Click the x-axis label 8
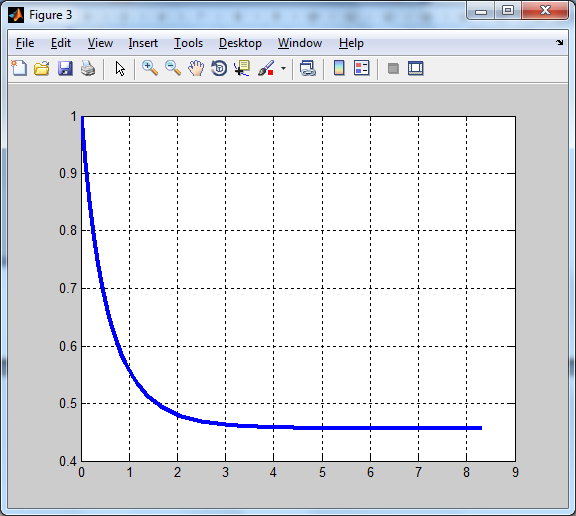 coord(466,472)
